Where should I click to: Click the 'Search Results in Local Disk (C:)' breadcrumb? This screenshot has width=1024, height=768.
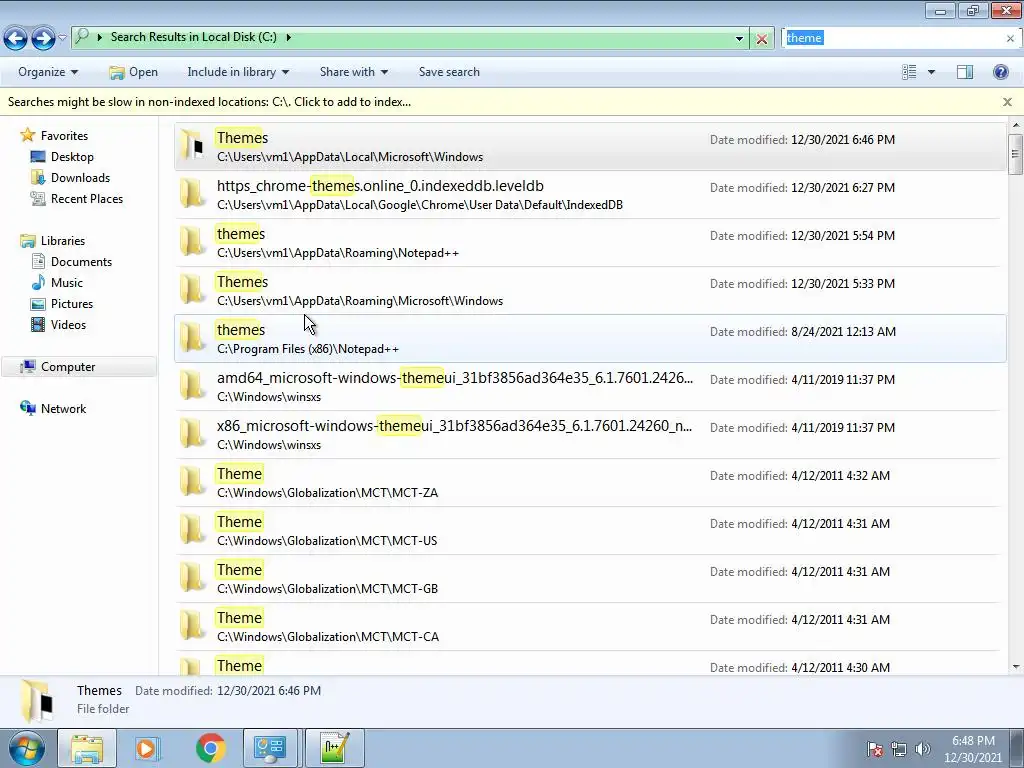tap(193, 37)
